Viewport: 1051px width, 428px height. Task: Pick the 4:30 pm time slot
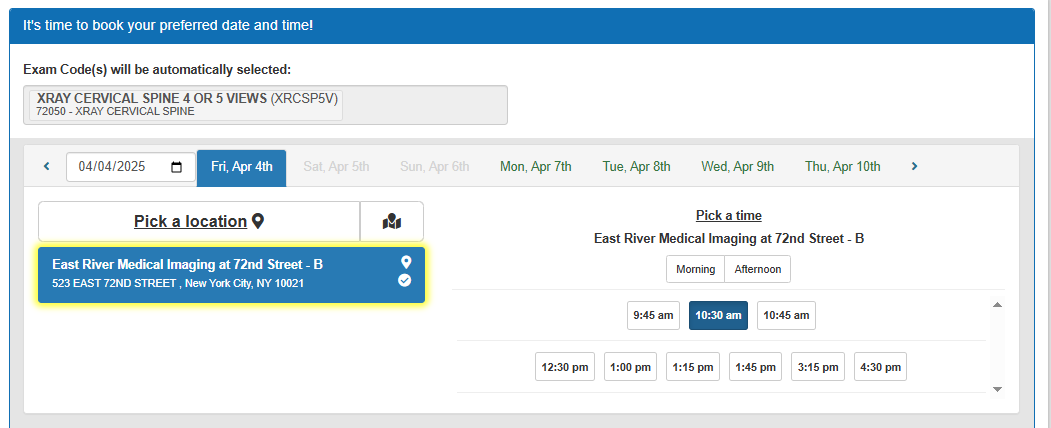[x=880, y=367]
